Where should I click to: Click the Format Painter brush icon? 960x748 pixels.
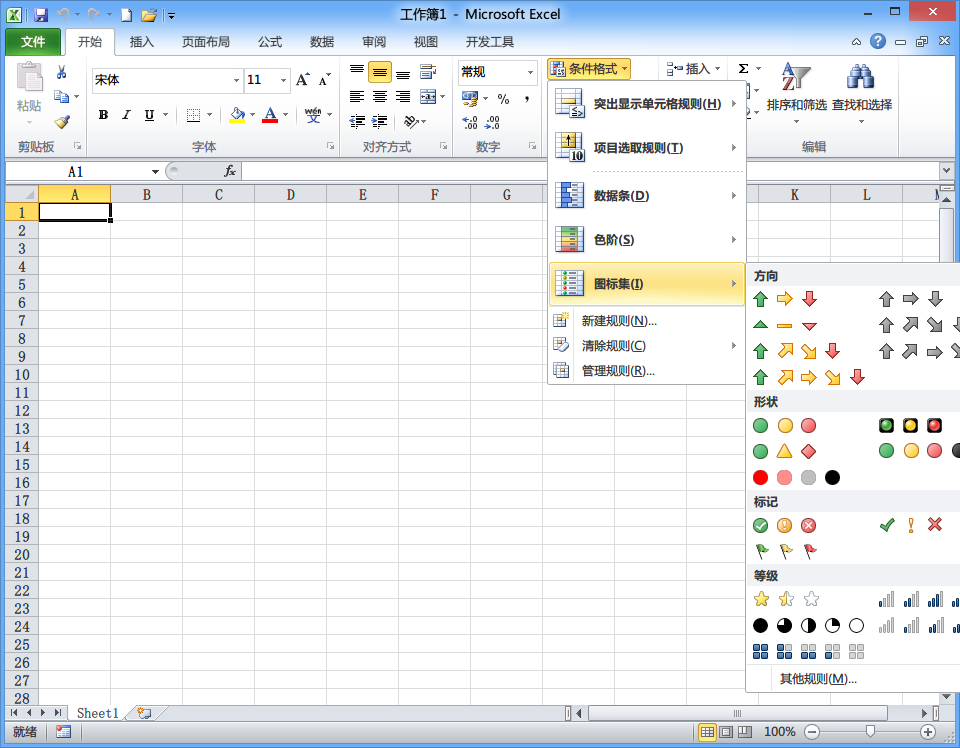click(x=62, y=122)
